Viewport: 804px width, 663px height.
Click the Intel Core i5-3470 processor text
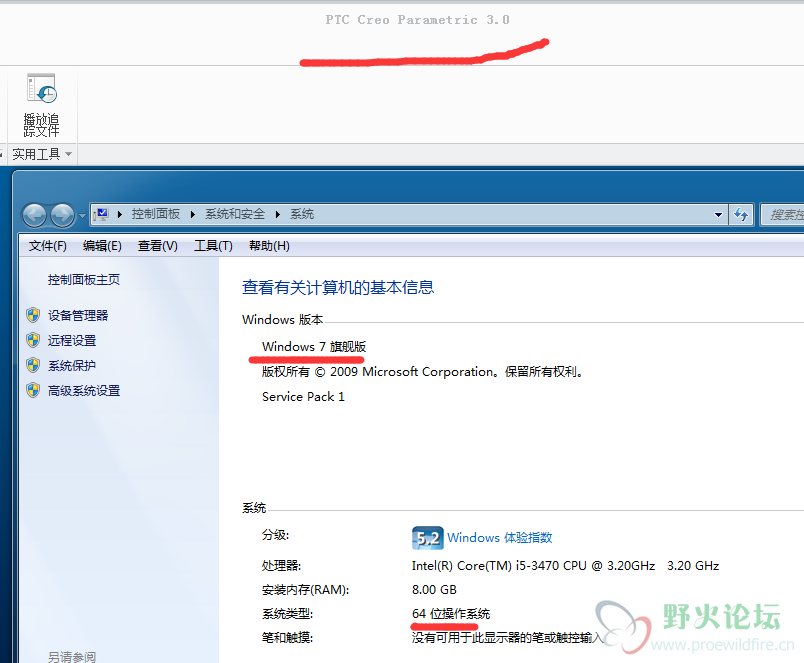[565, 566]
